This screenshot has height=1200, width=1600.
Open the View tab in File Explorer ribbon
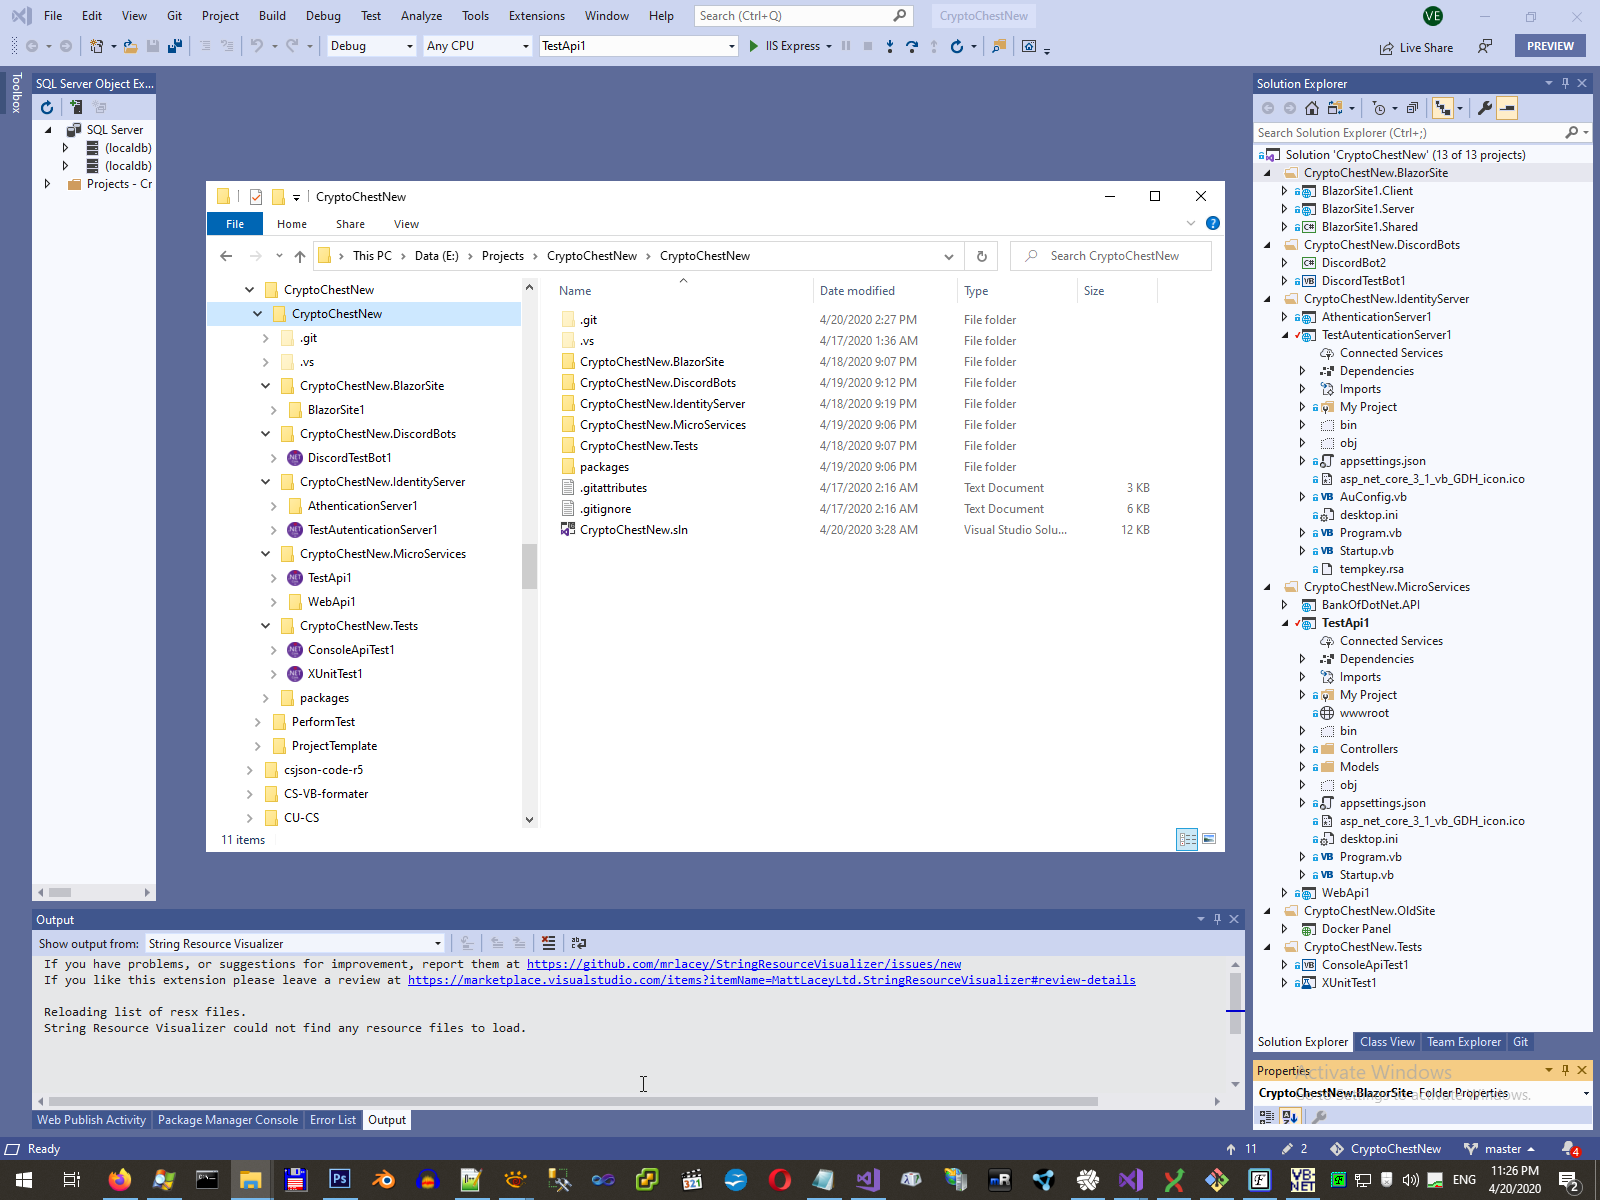coord(406,224)
